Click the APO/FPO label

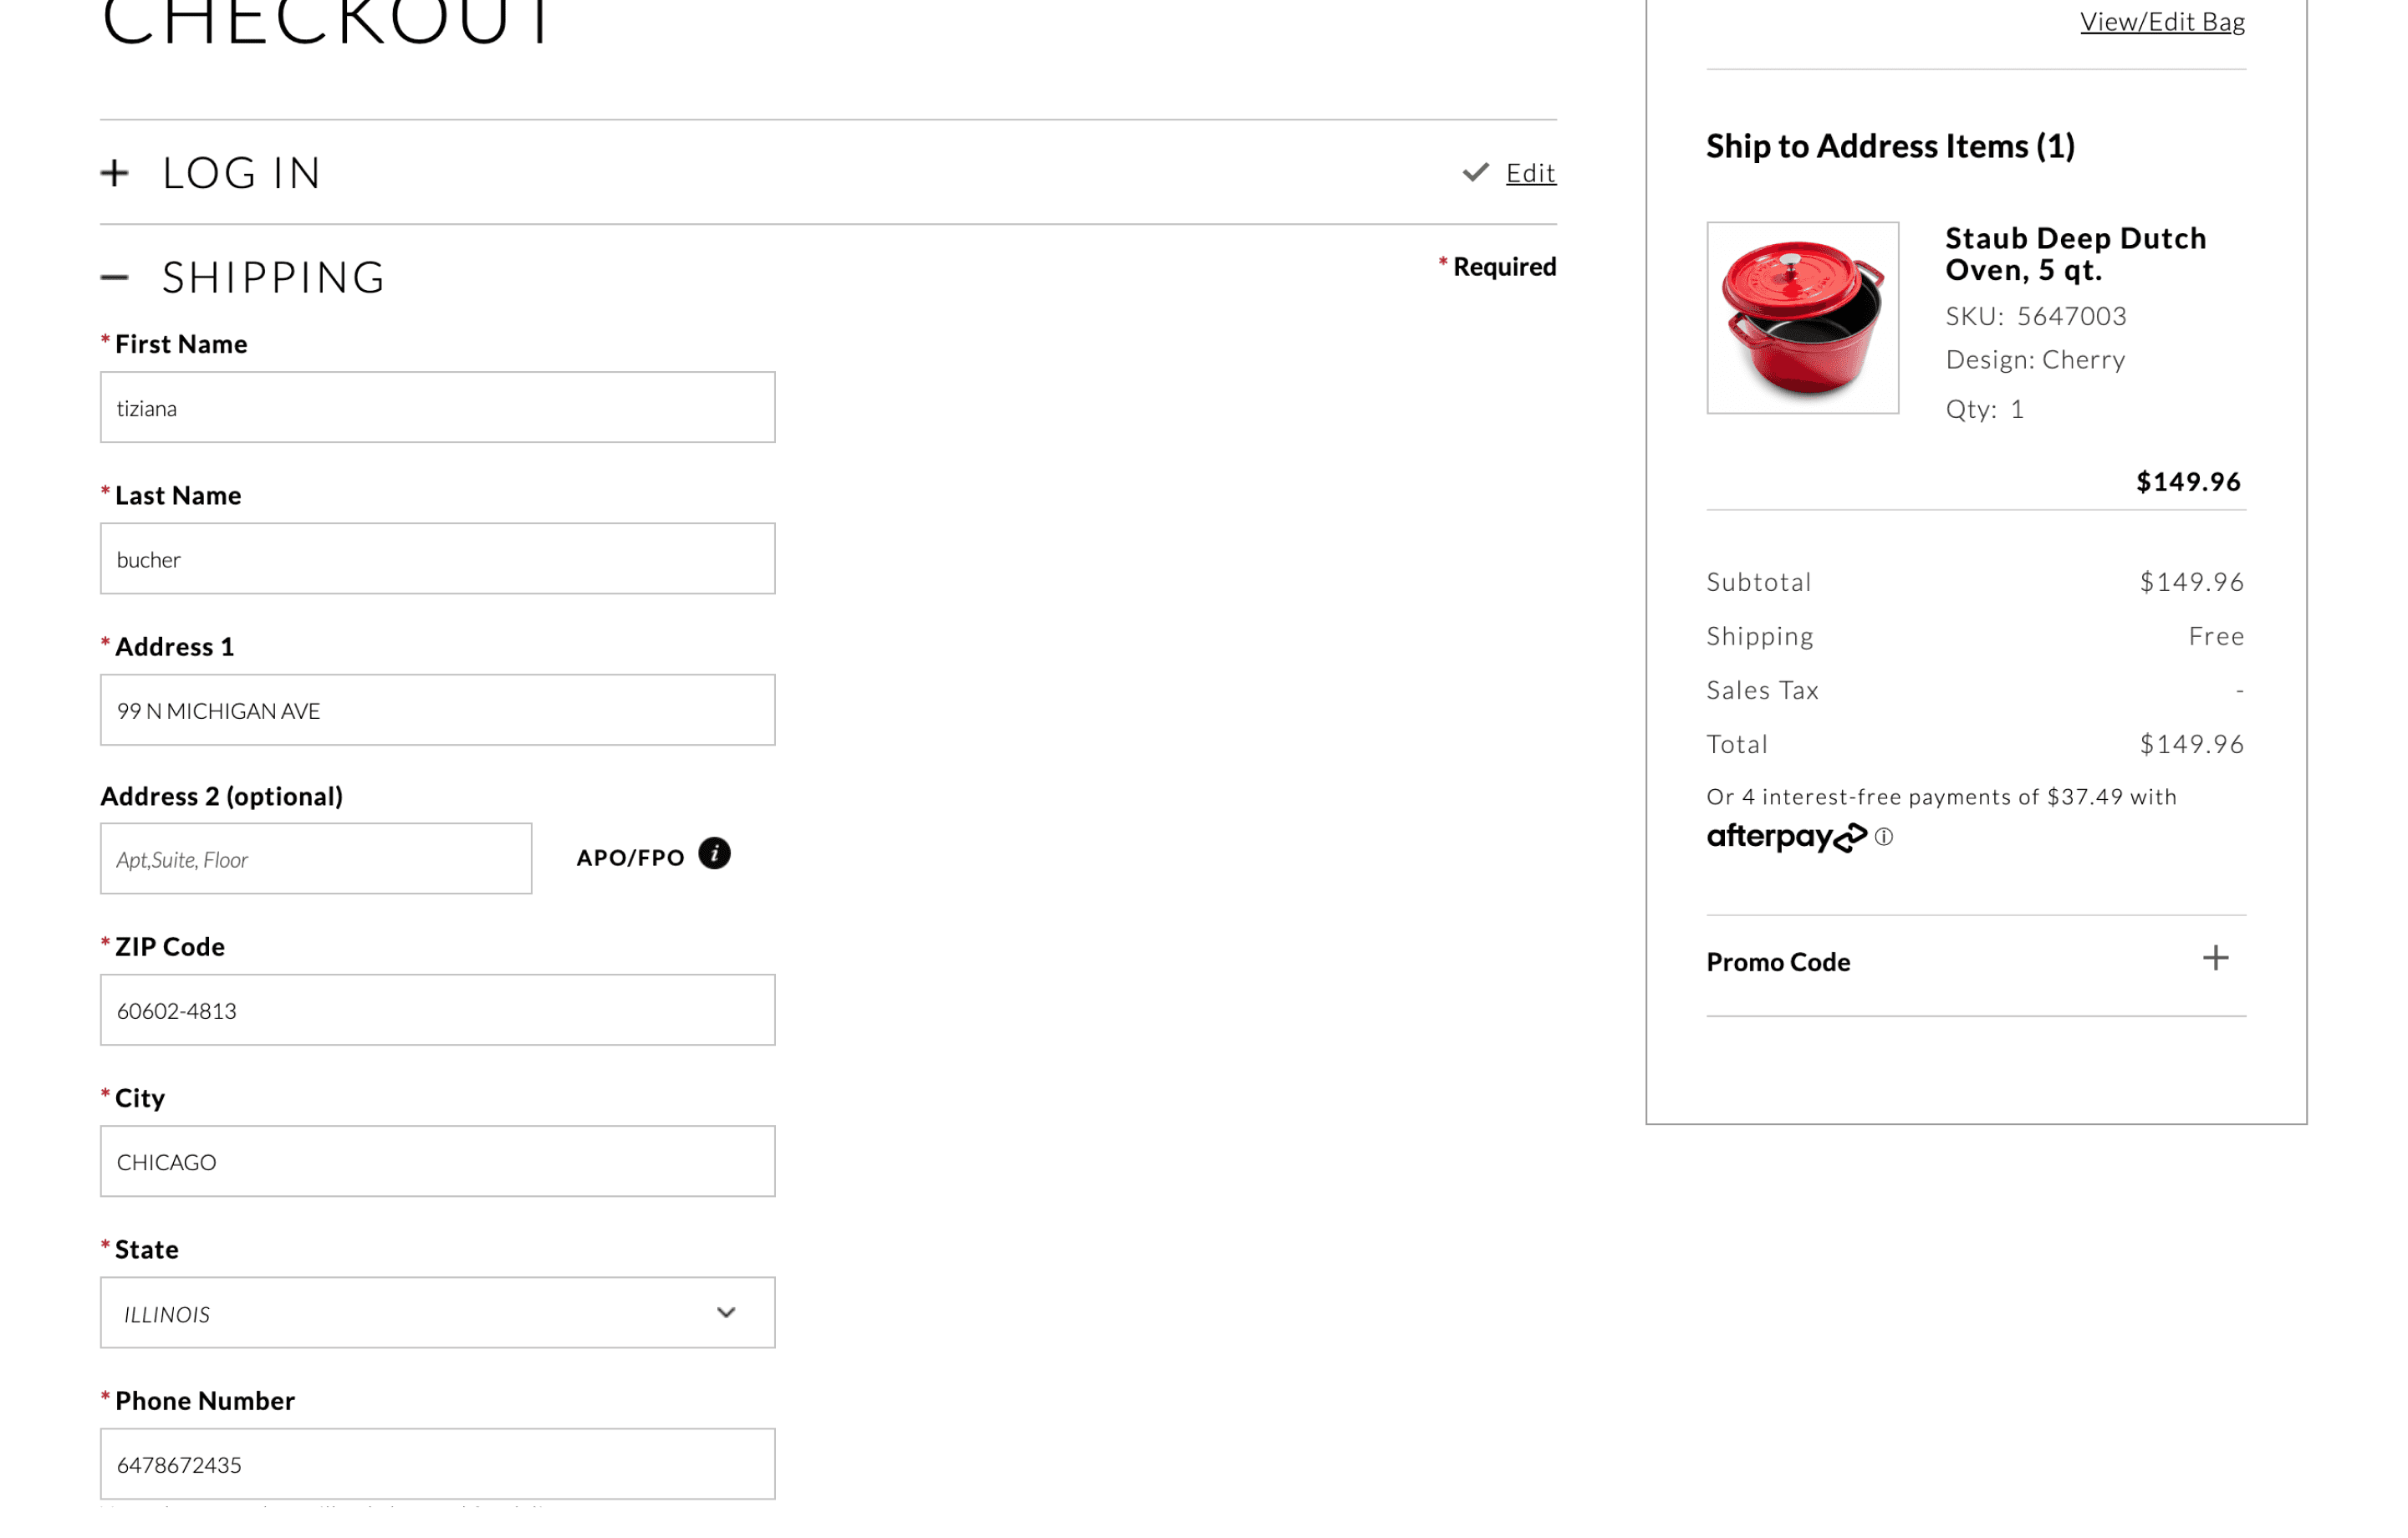tap(630, 858)
